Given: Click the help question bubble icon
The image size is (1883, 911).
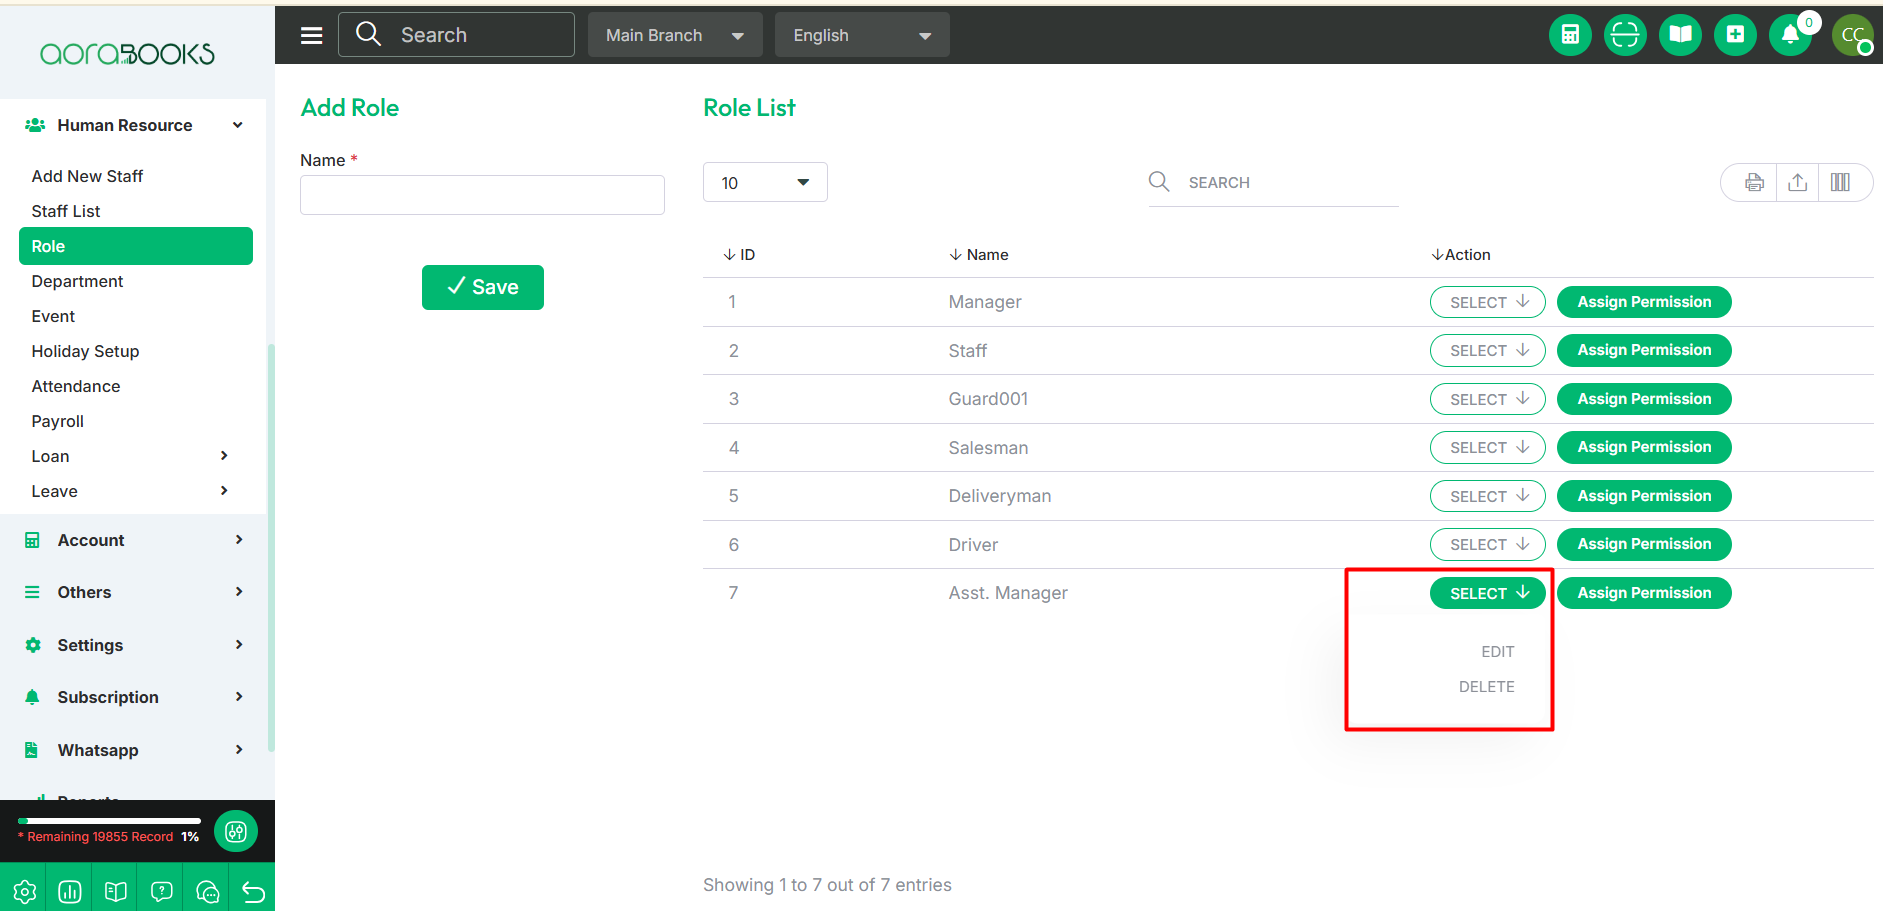Looking at the screenshot, I should pos(162,891).
